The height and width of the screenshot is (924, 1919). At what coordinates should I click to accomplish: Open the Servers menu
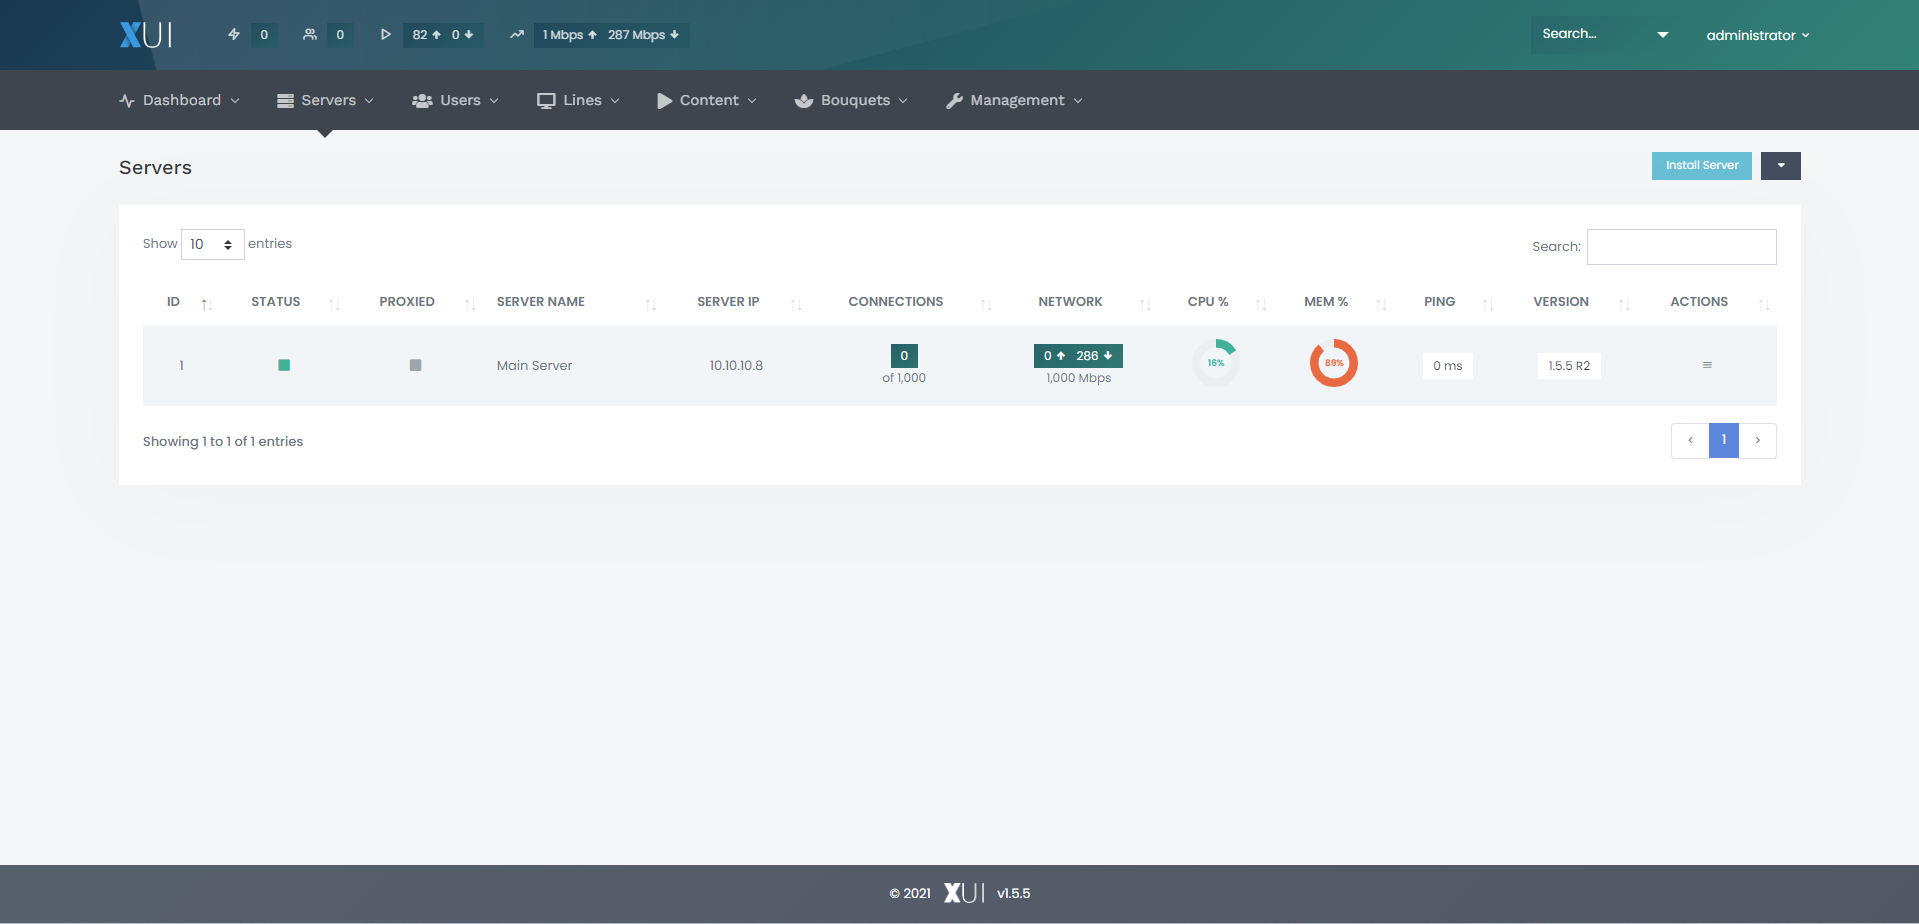325,100
